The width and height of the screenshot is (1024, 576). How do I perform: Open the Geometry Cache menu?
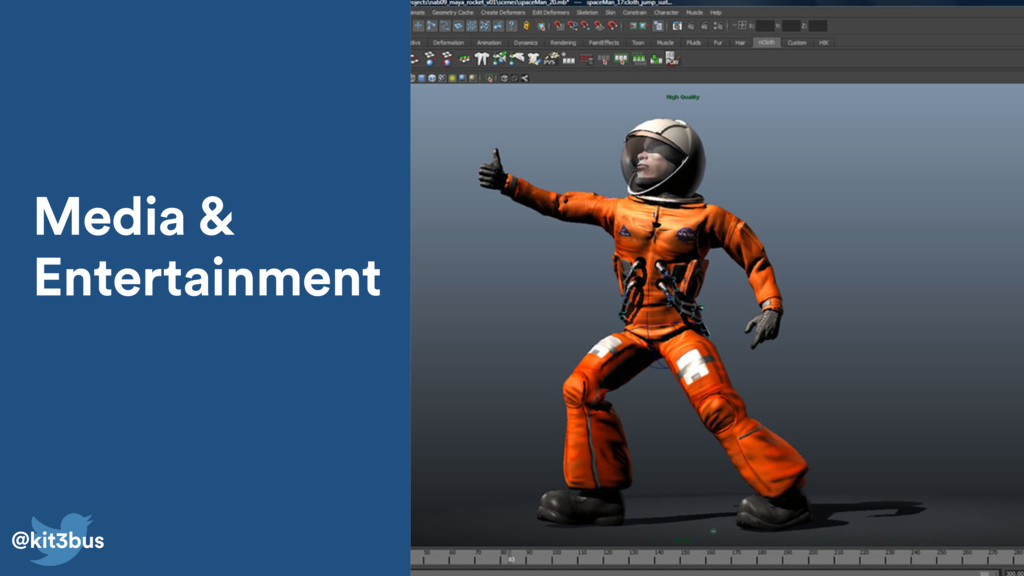coord(453,12)
